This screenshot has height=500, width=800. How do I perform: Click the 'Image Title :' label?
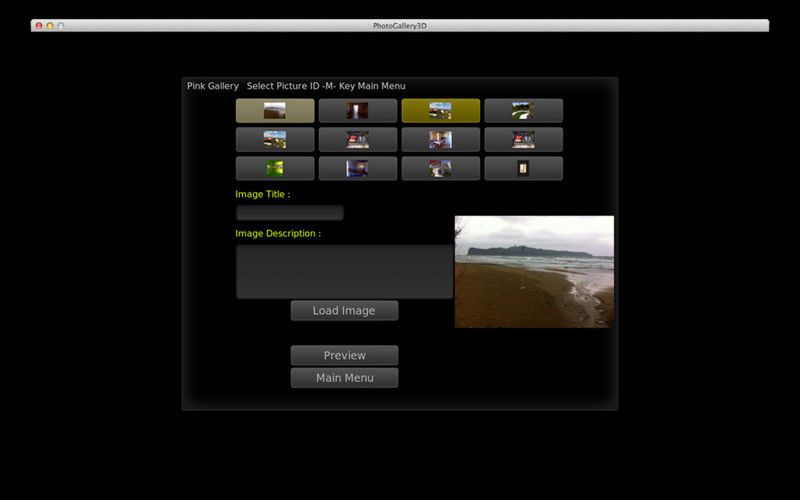point(263,194)
